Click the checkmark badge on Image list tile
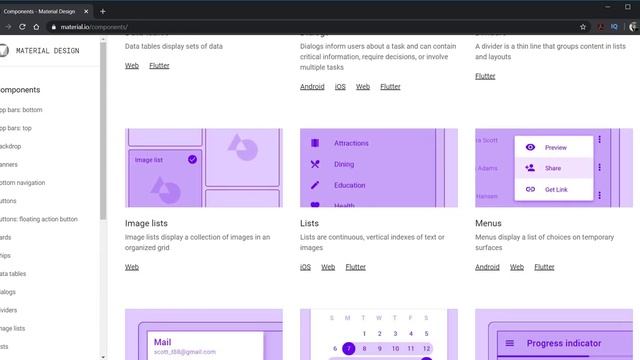640x360 pixels. click(192, 160)
